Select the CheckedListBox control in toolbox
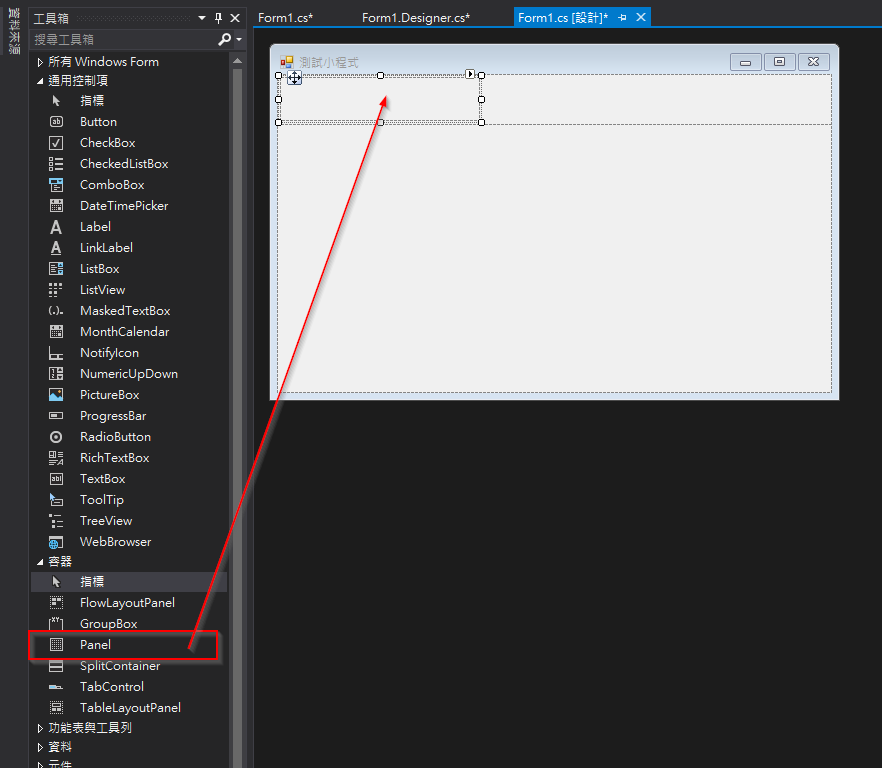Viewport: 882px width, 768px height. point(123,164)
